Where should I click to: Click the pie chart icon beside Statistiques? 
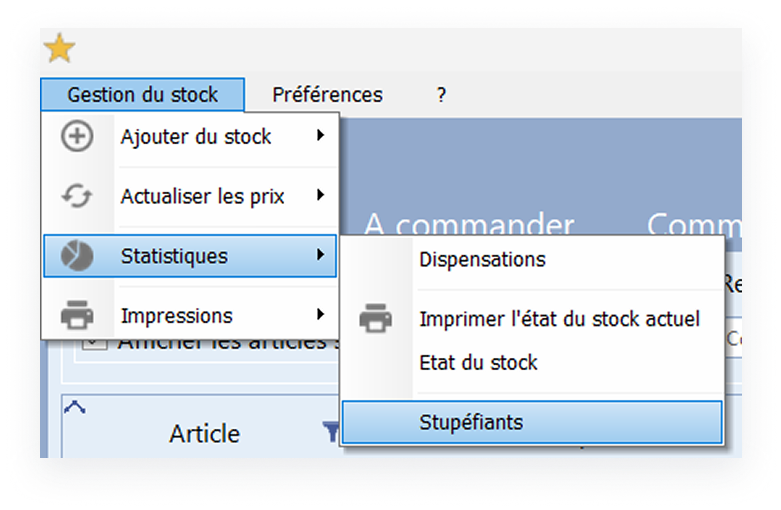[x=77, y=256]
